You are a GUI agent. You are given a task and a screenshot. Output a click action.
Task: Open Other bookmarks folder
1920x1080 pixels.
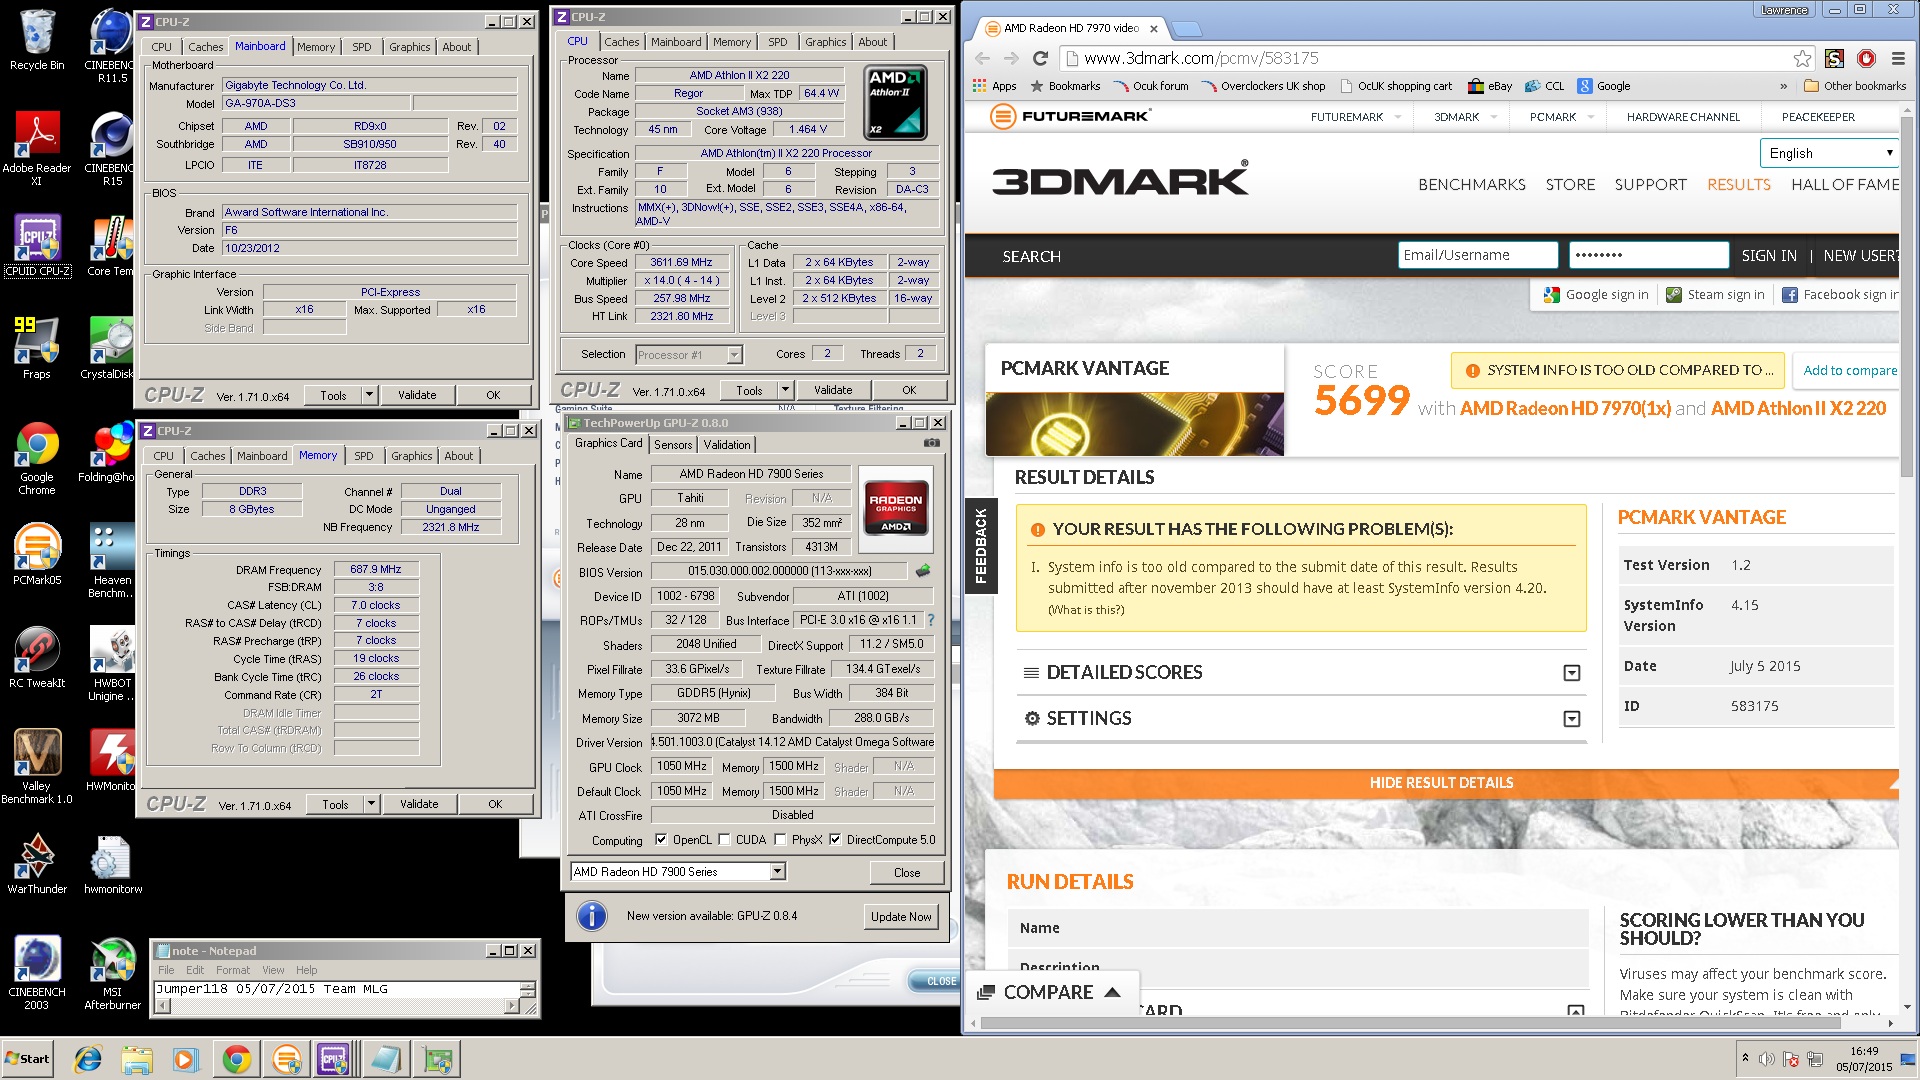(1855, 86)
